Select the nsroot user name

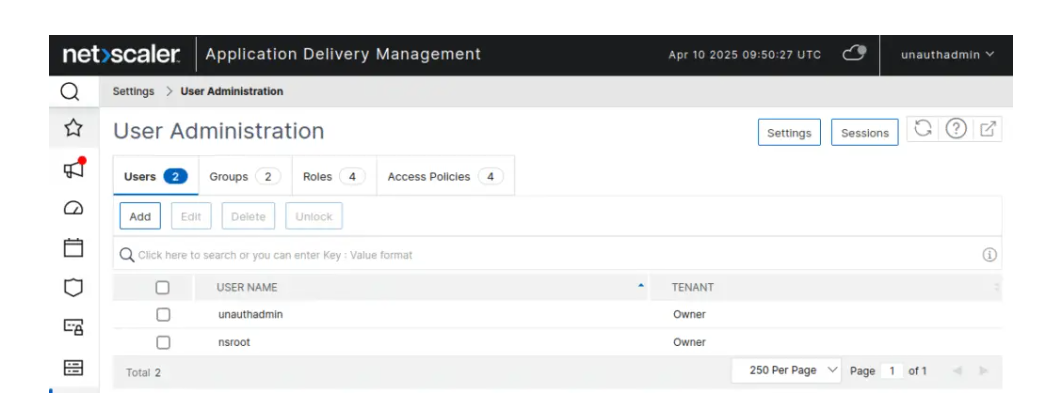(234, 342)
